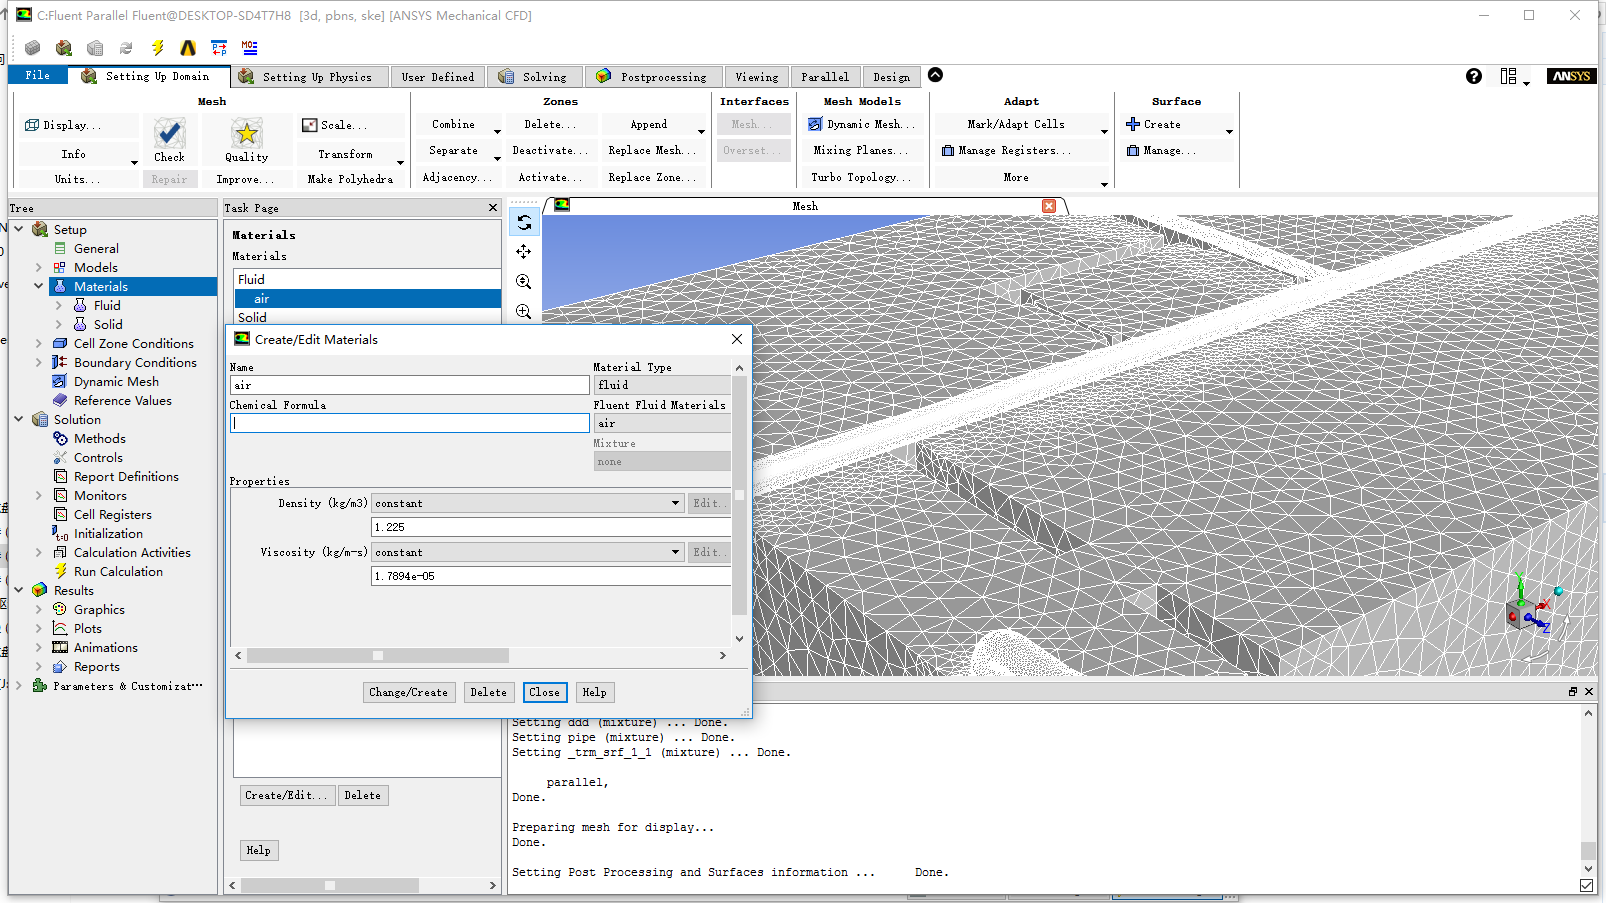Collapse the Solution tree node

[19, 419]
